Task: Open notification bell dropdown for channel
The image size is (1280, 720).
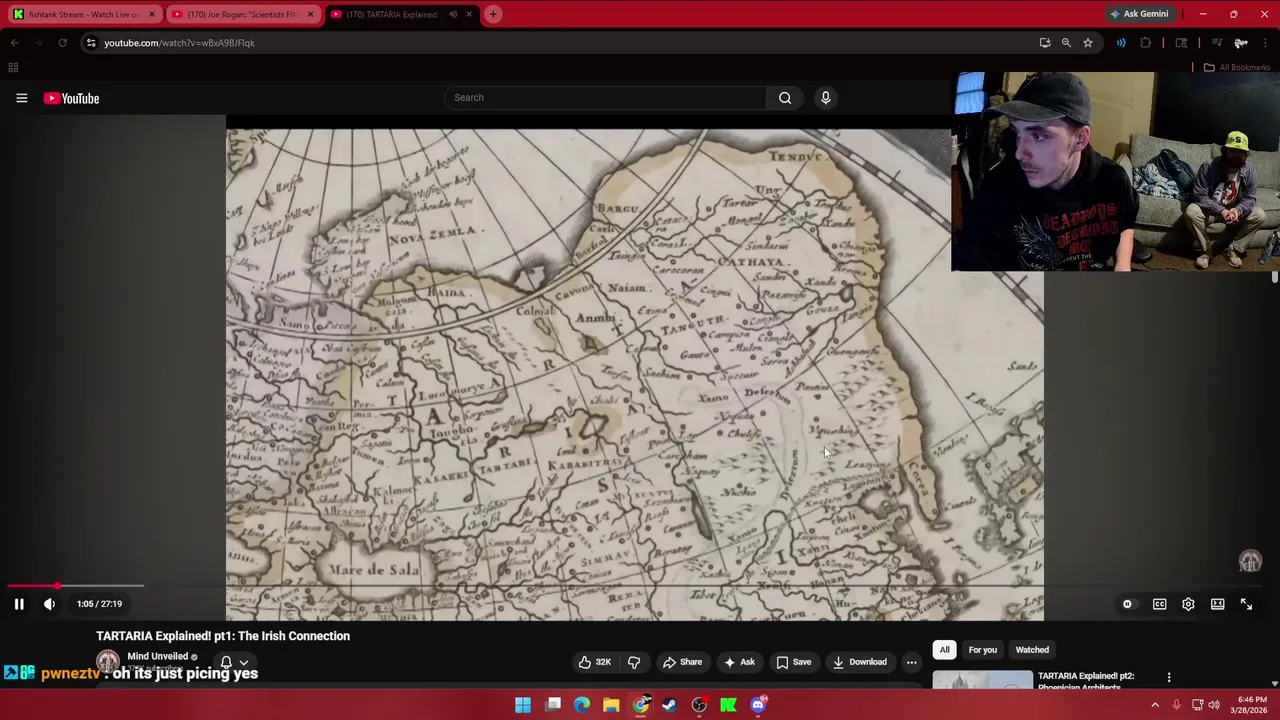Action: (x=233, y=662)
